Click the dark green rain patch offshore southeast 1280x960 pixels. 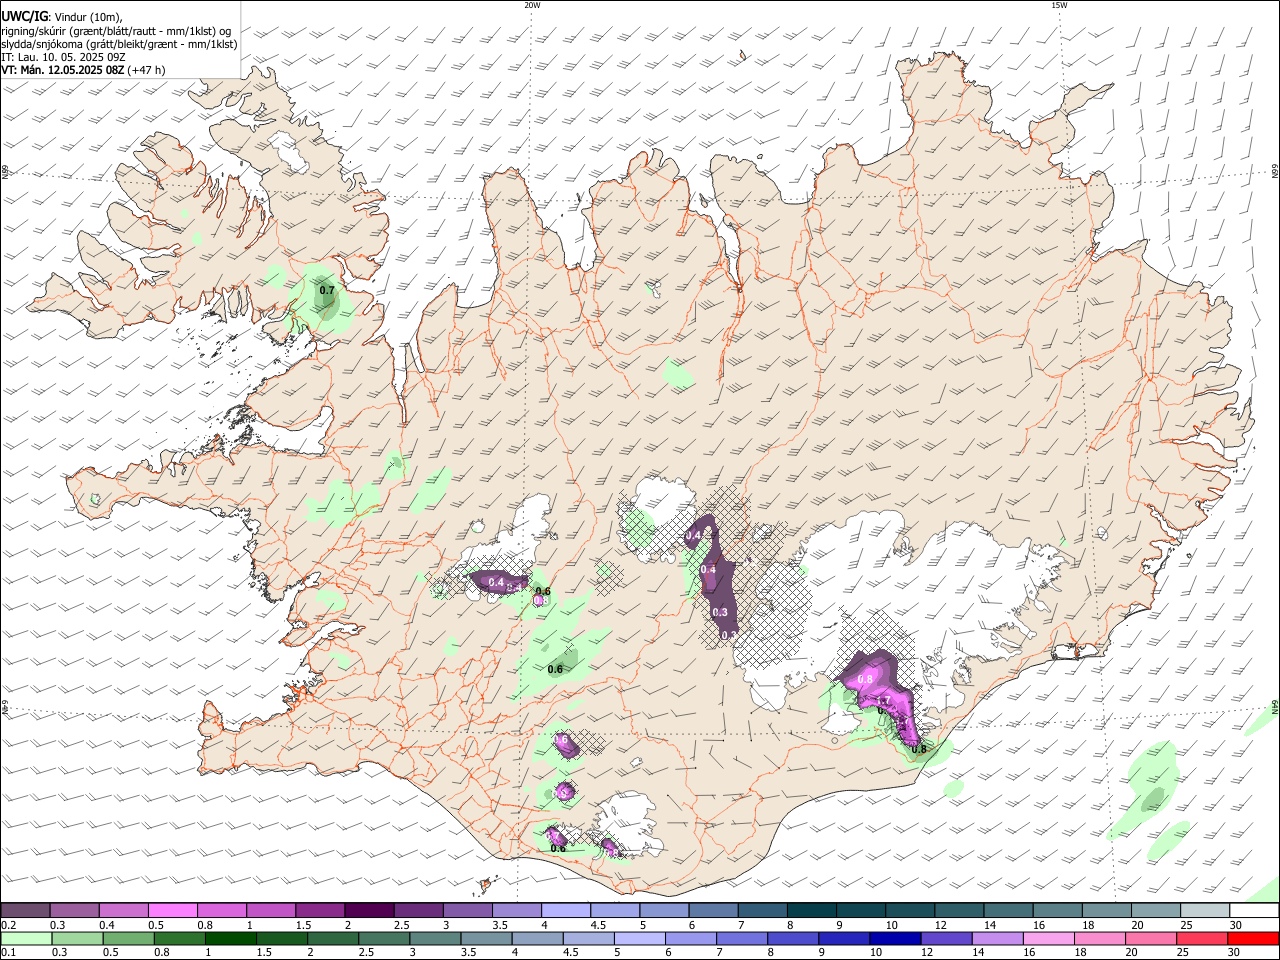point(1153,798)
